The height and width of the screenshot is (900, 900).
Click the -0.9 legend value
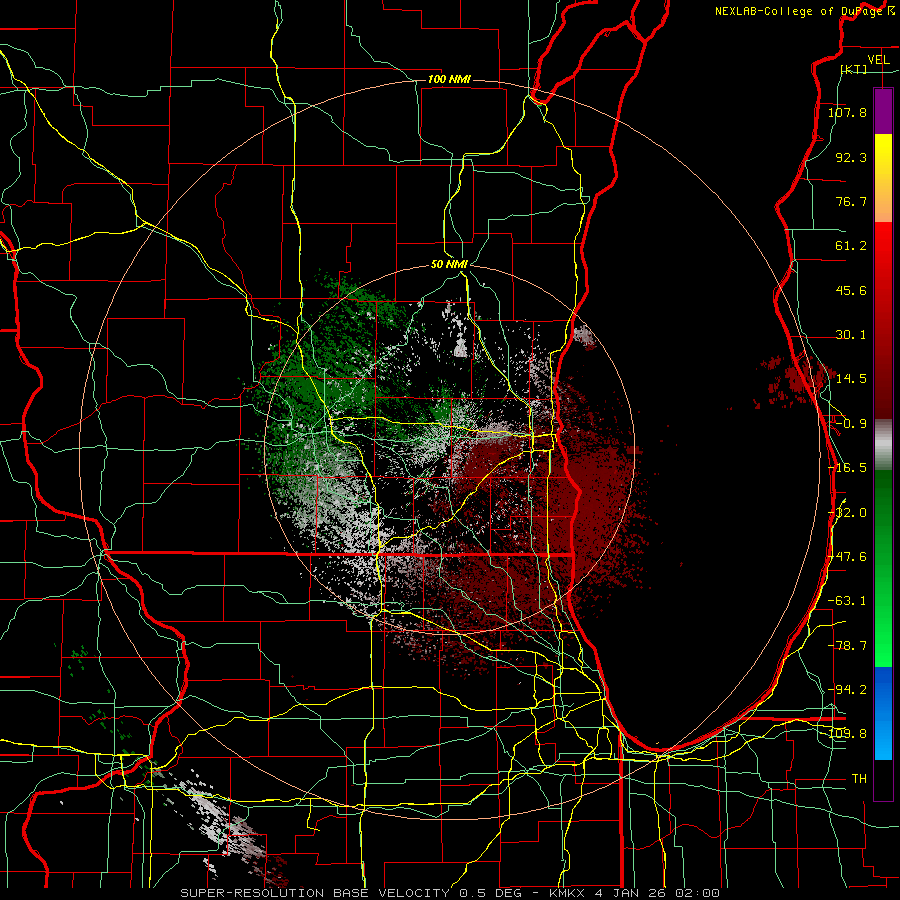(x=851, y=424)
